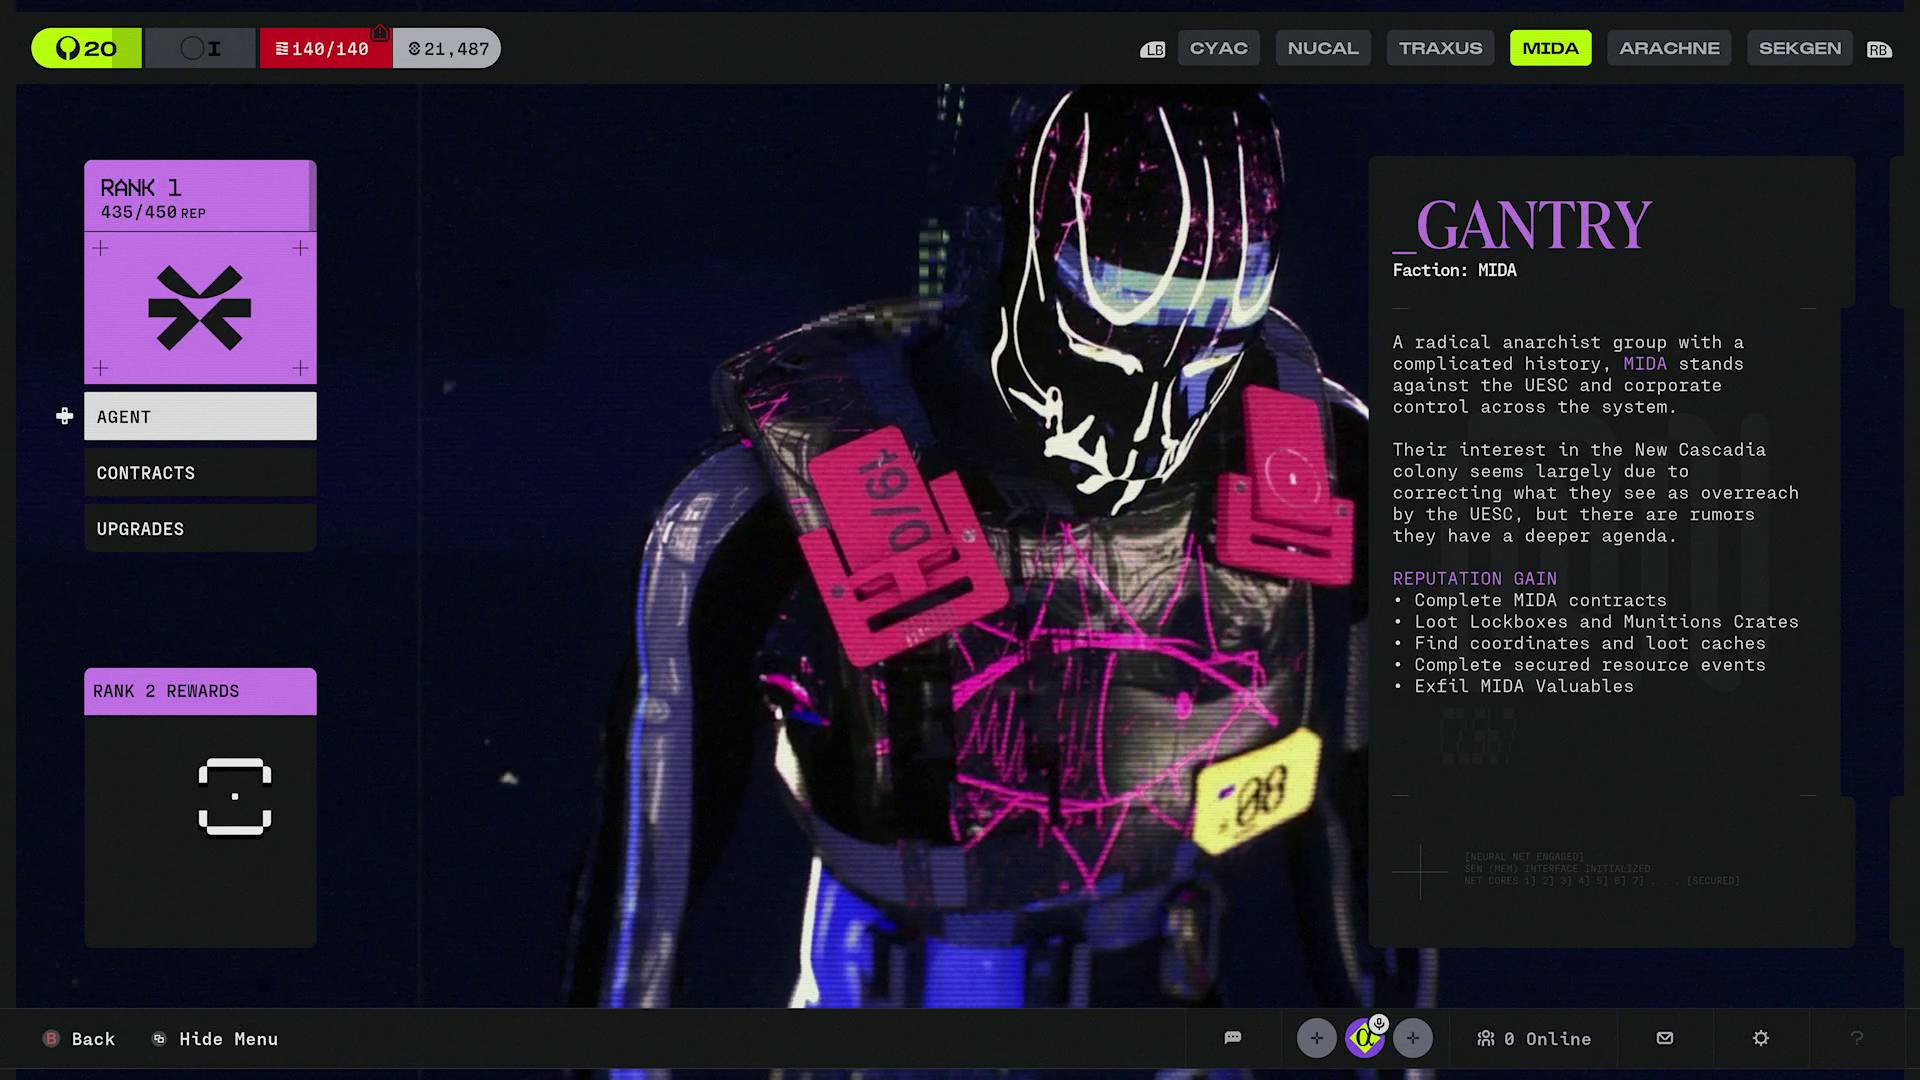Open the SEKGEN faction page
The width and height of the screenshot is (1920, 1080).
tap(1799, 47)
